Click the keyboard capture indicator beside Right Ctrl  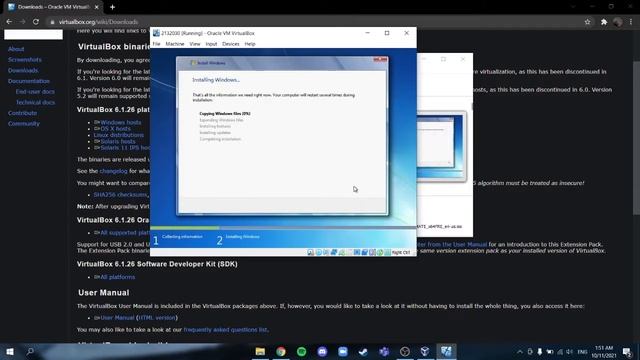(x=388, y=252)
